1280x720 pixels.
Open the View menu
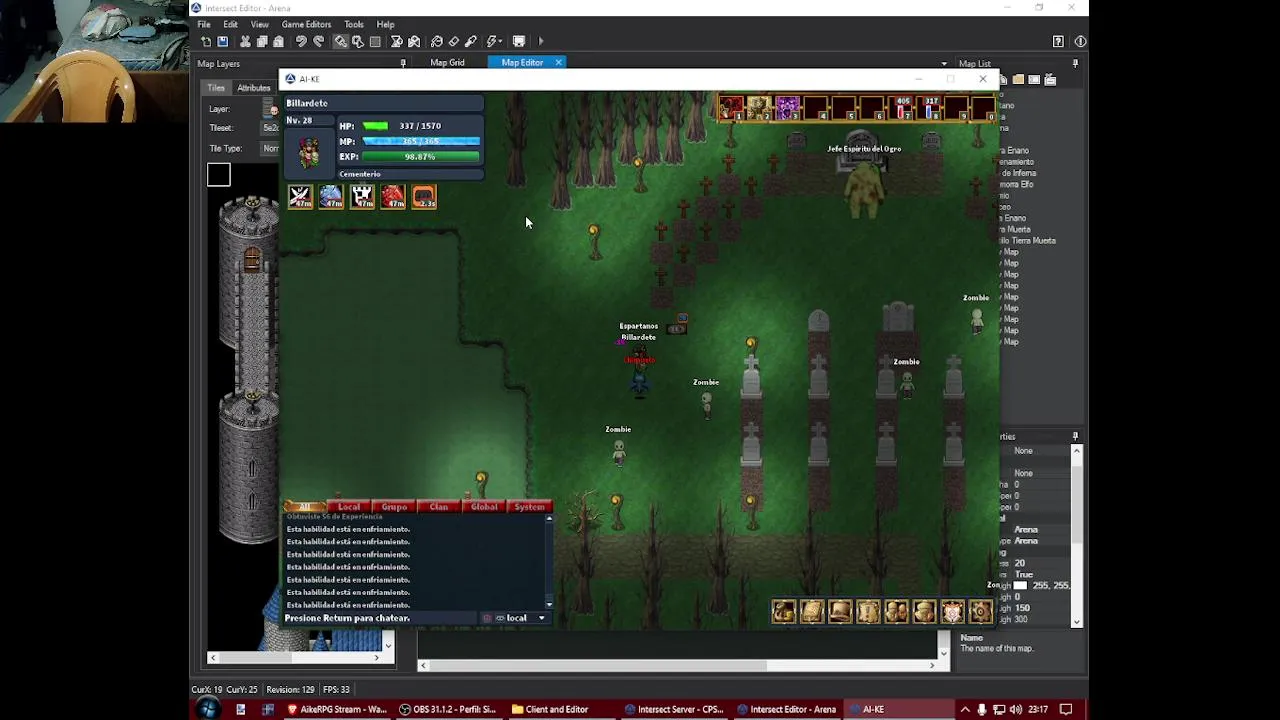coord(259,24)
